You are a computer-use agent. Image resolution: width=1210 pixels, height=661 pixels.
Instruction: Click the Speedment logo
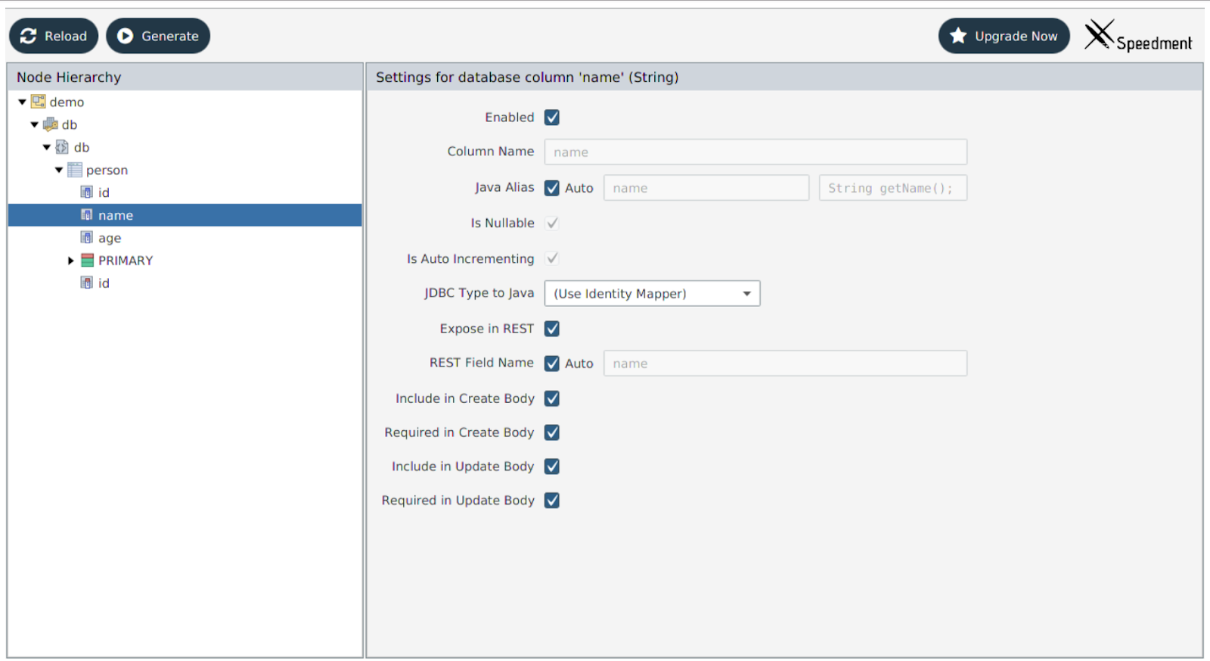[x=1139, y=37]
